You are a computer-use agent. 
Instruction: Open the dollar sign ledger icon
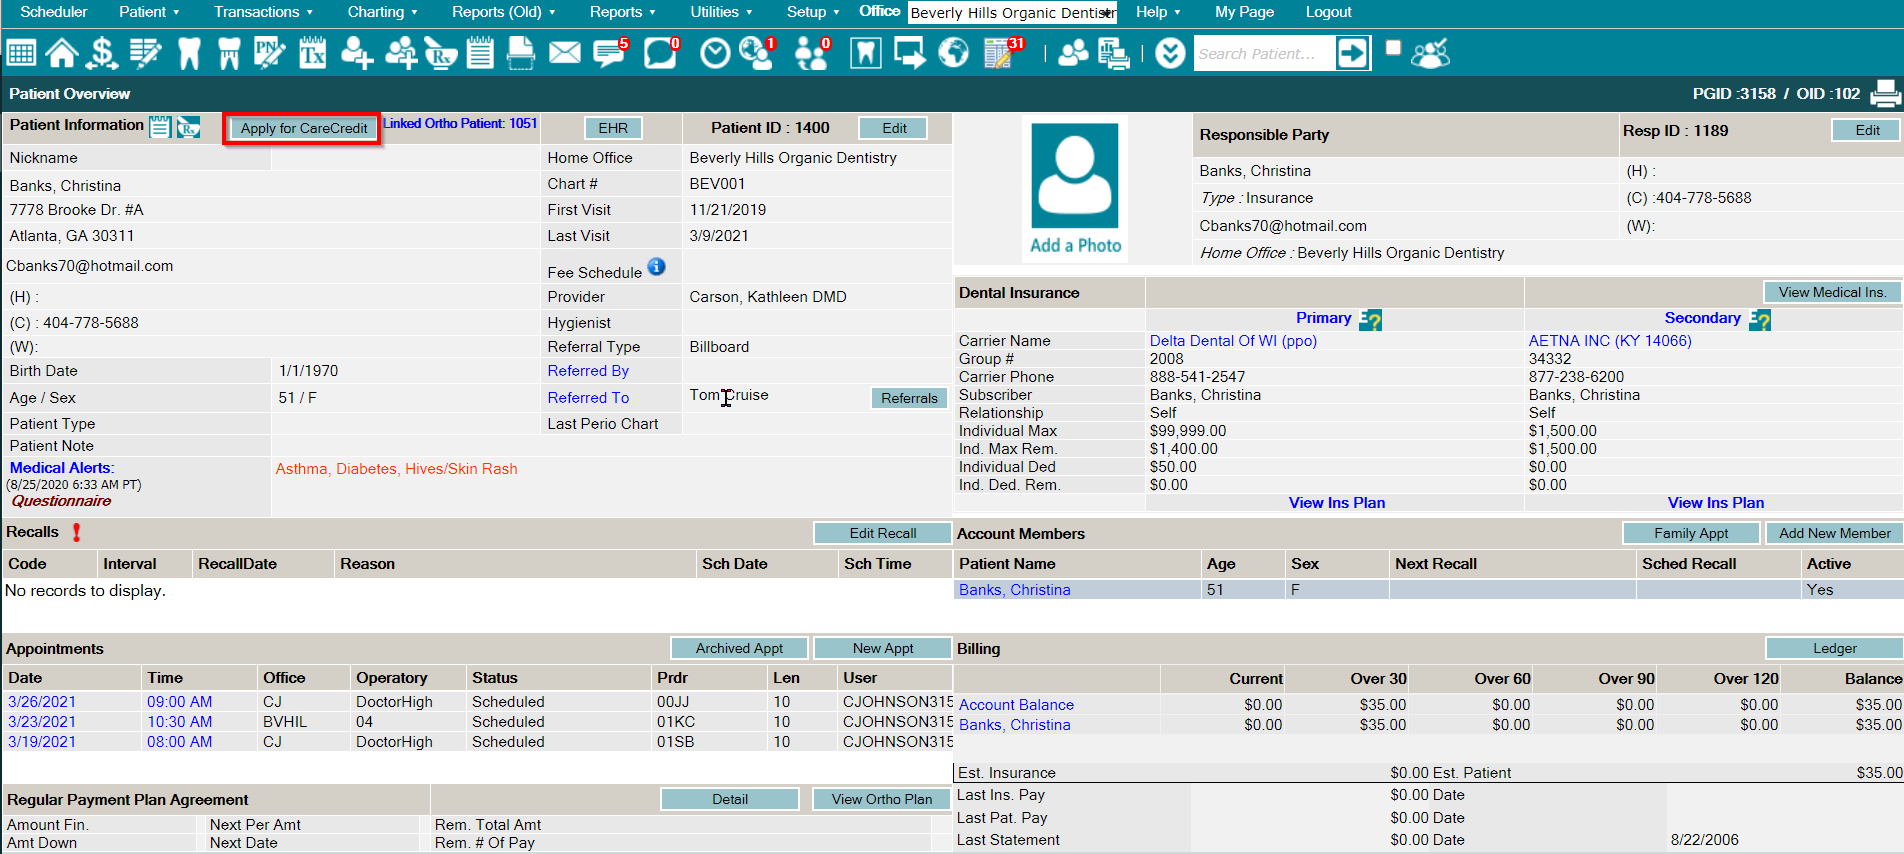(102, 53)
